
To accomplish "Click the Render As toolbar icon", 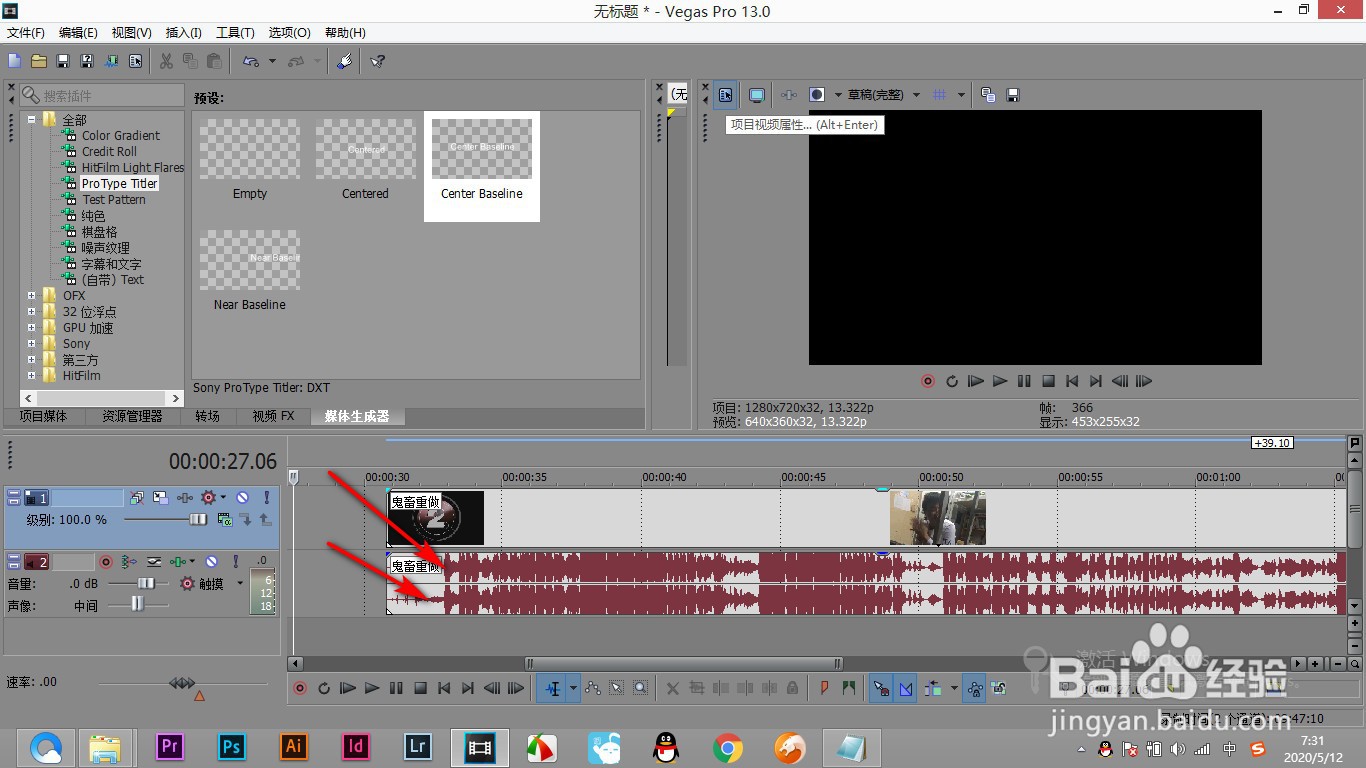I will [110, 61].
